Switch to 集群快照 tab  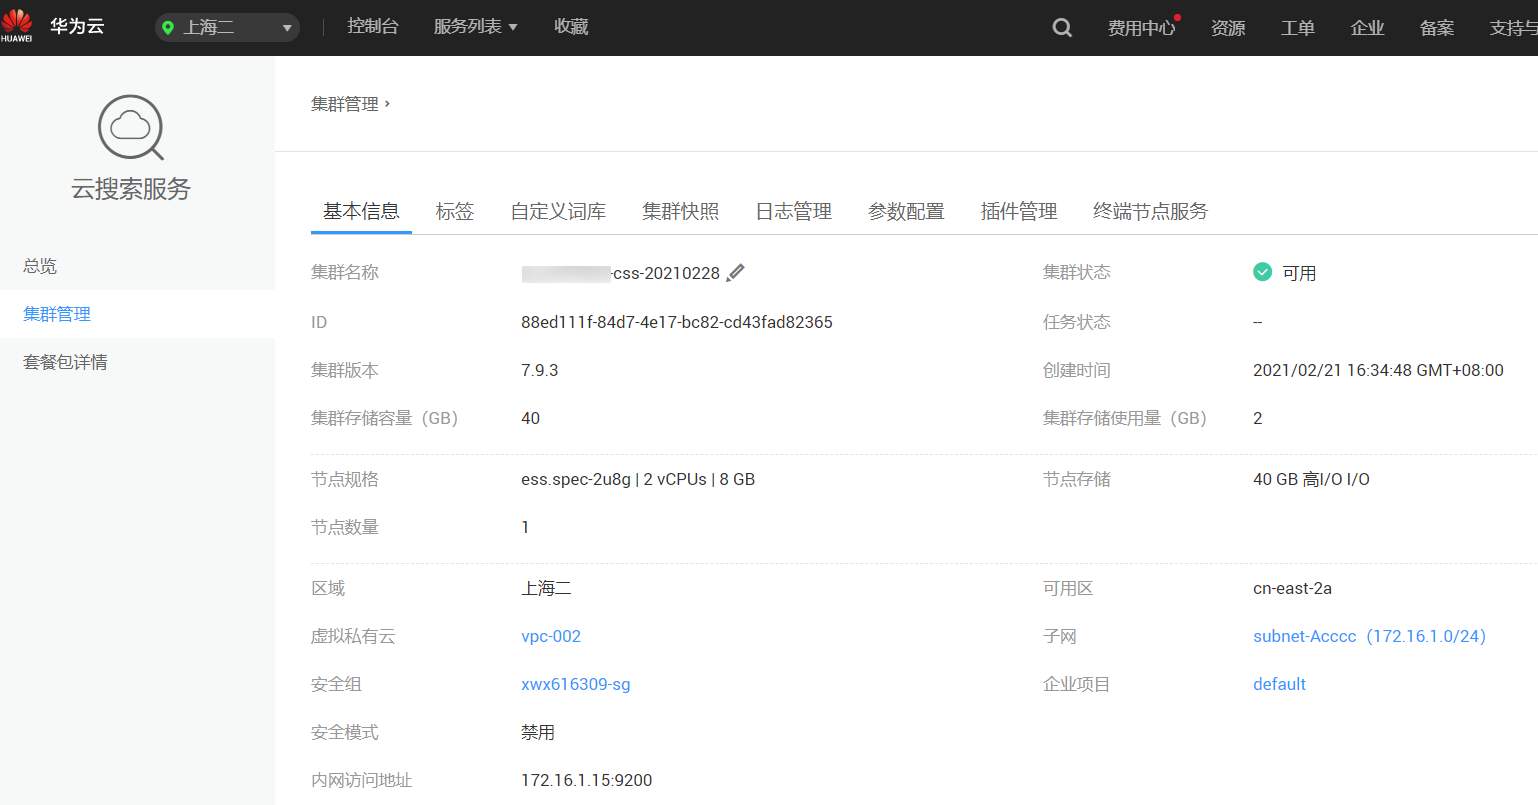coord(680,211)
